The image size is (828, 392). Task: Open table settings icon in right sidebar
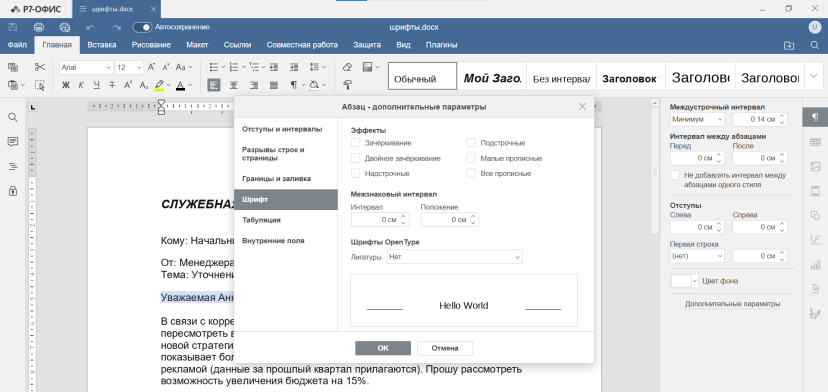pyautogui.click(x=815, y=142)
